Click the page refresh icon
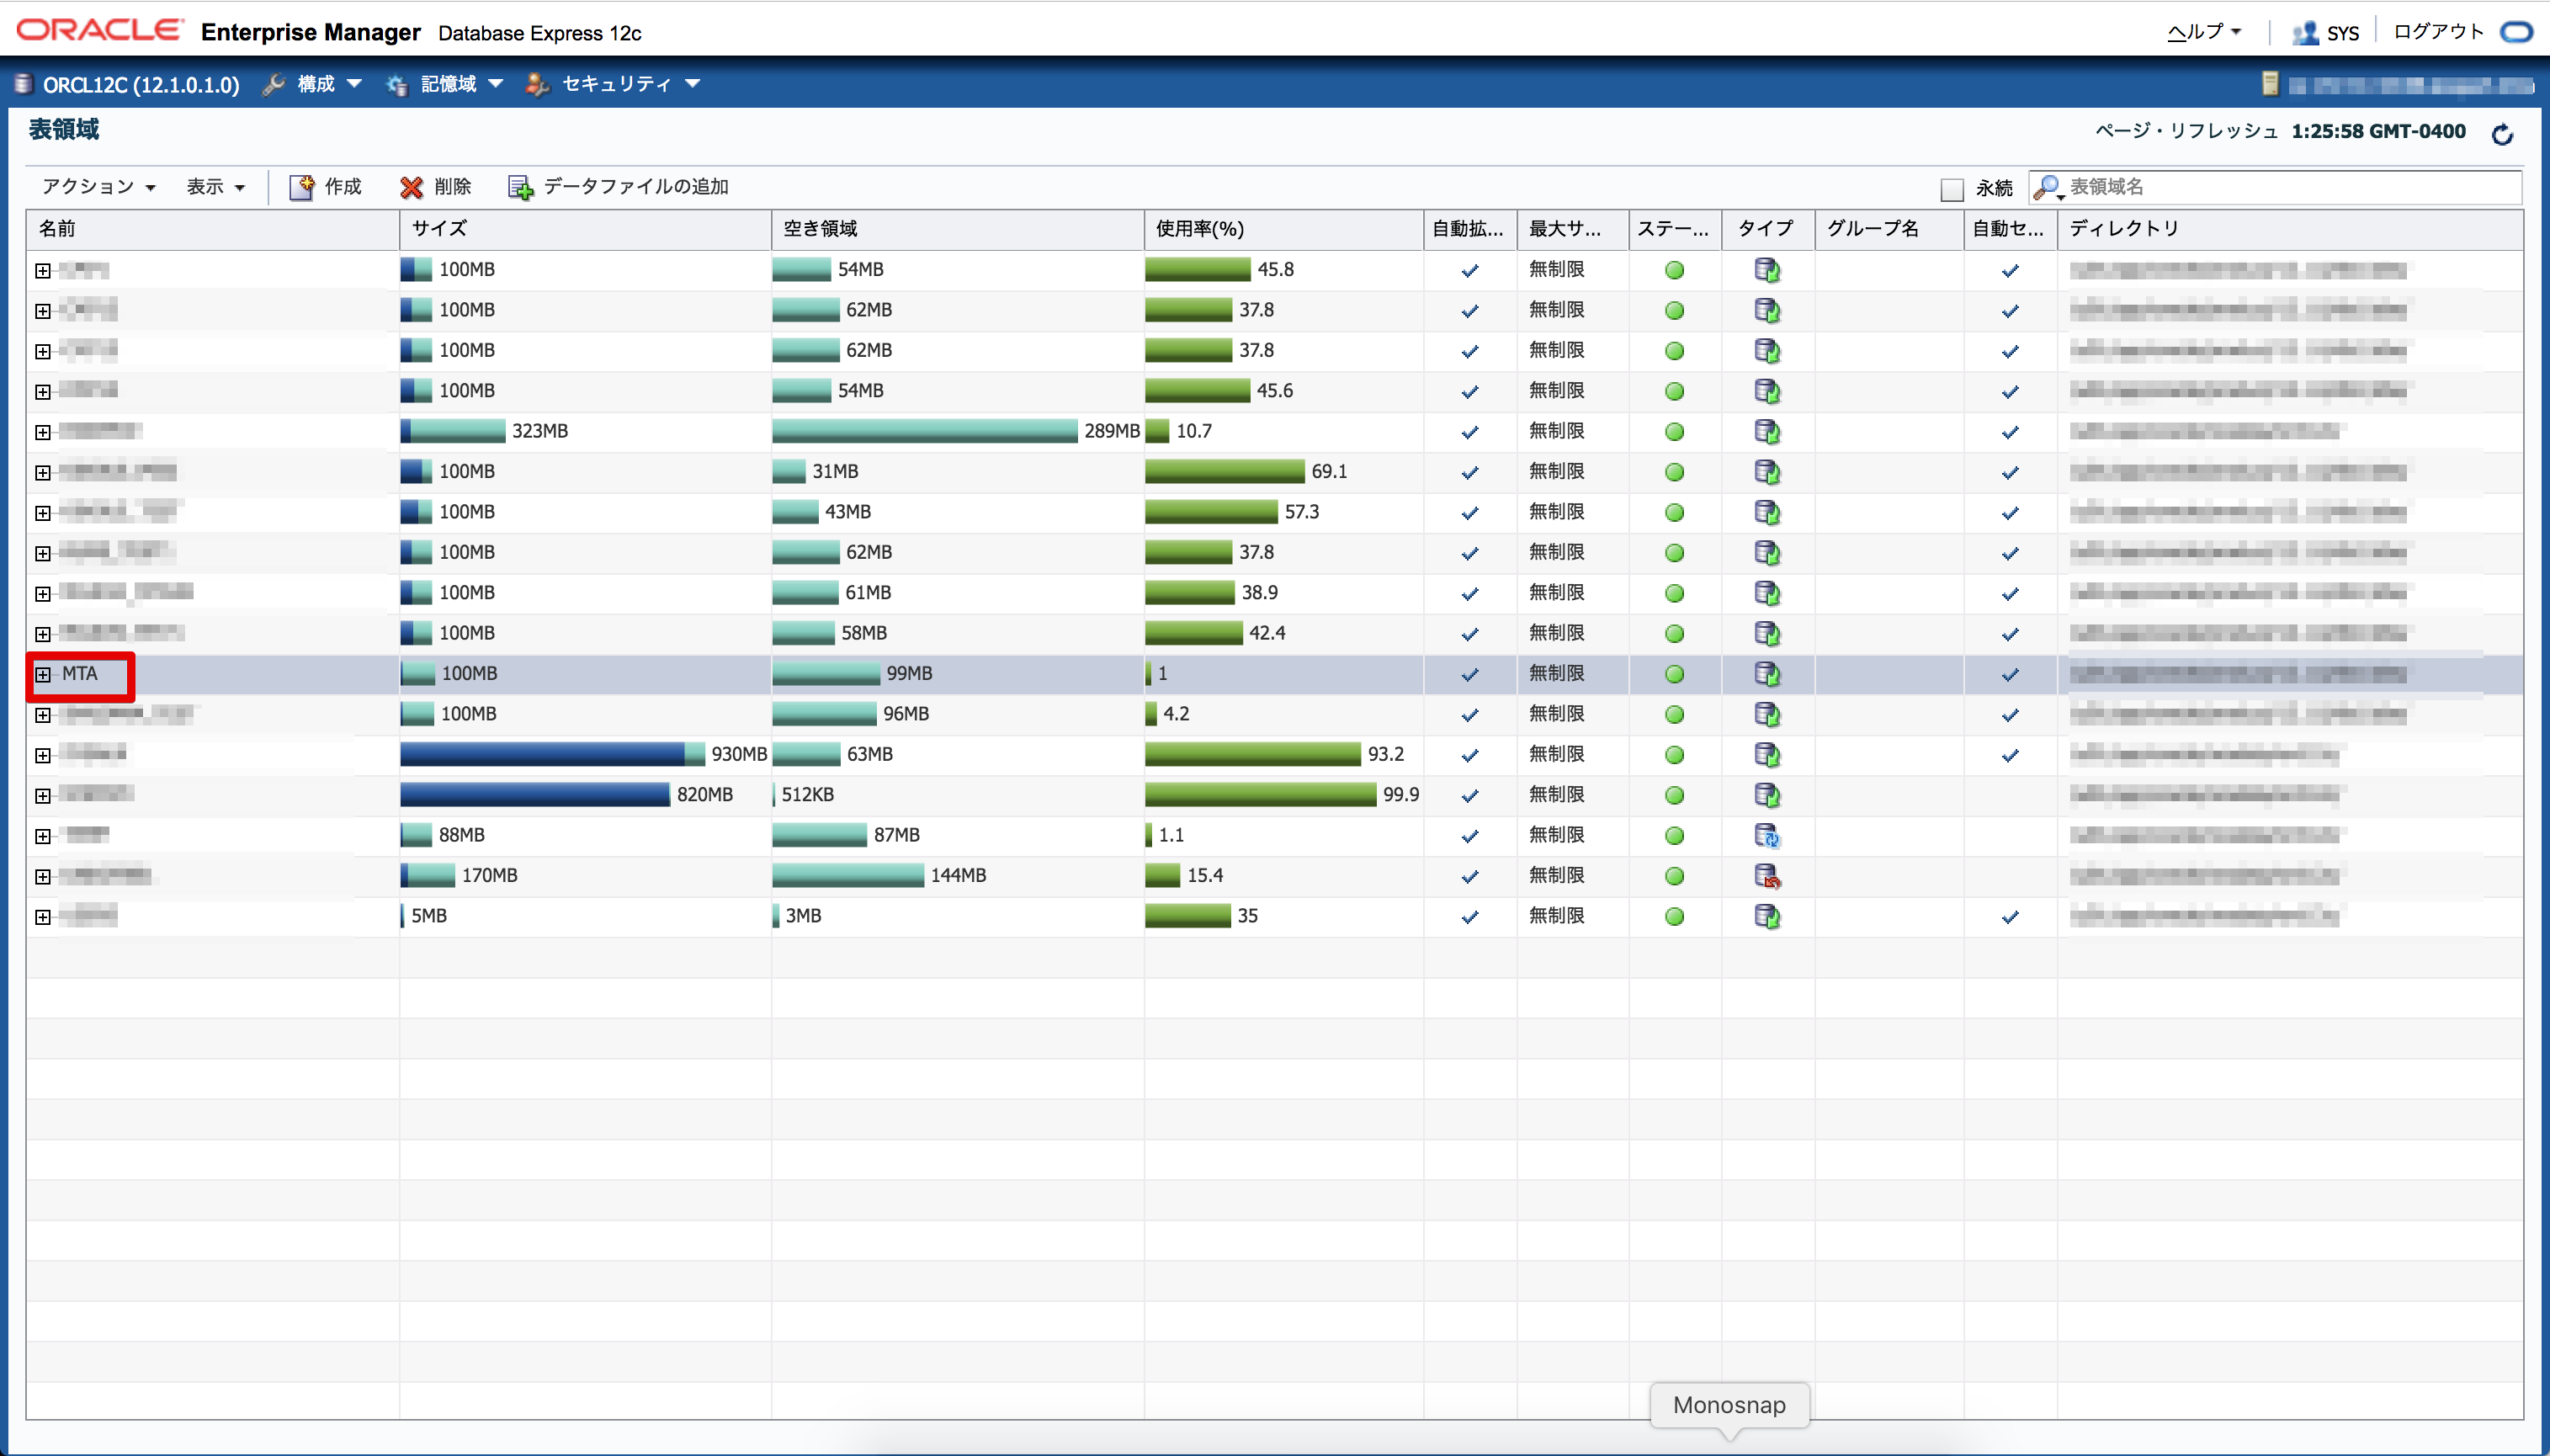 pos(2502,134)
